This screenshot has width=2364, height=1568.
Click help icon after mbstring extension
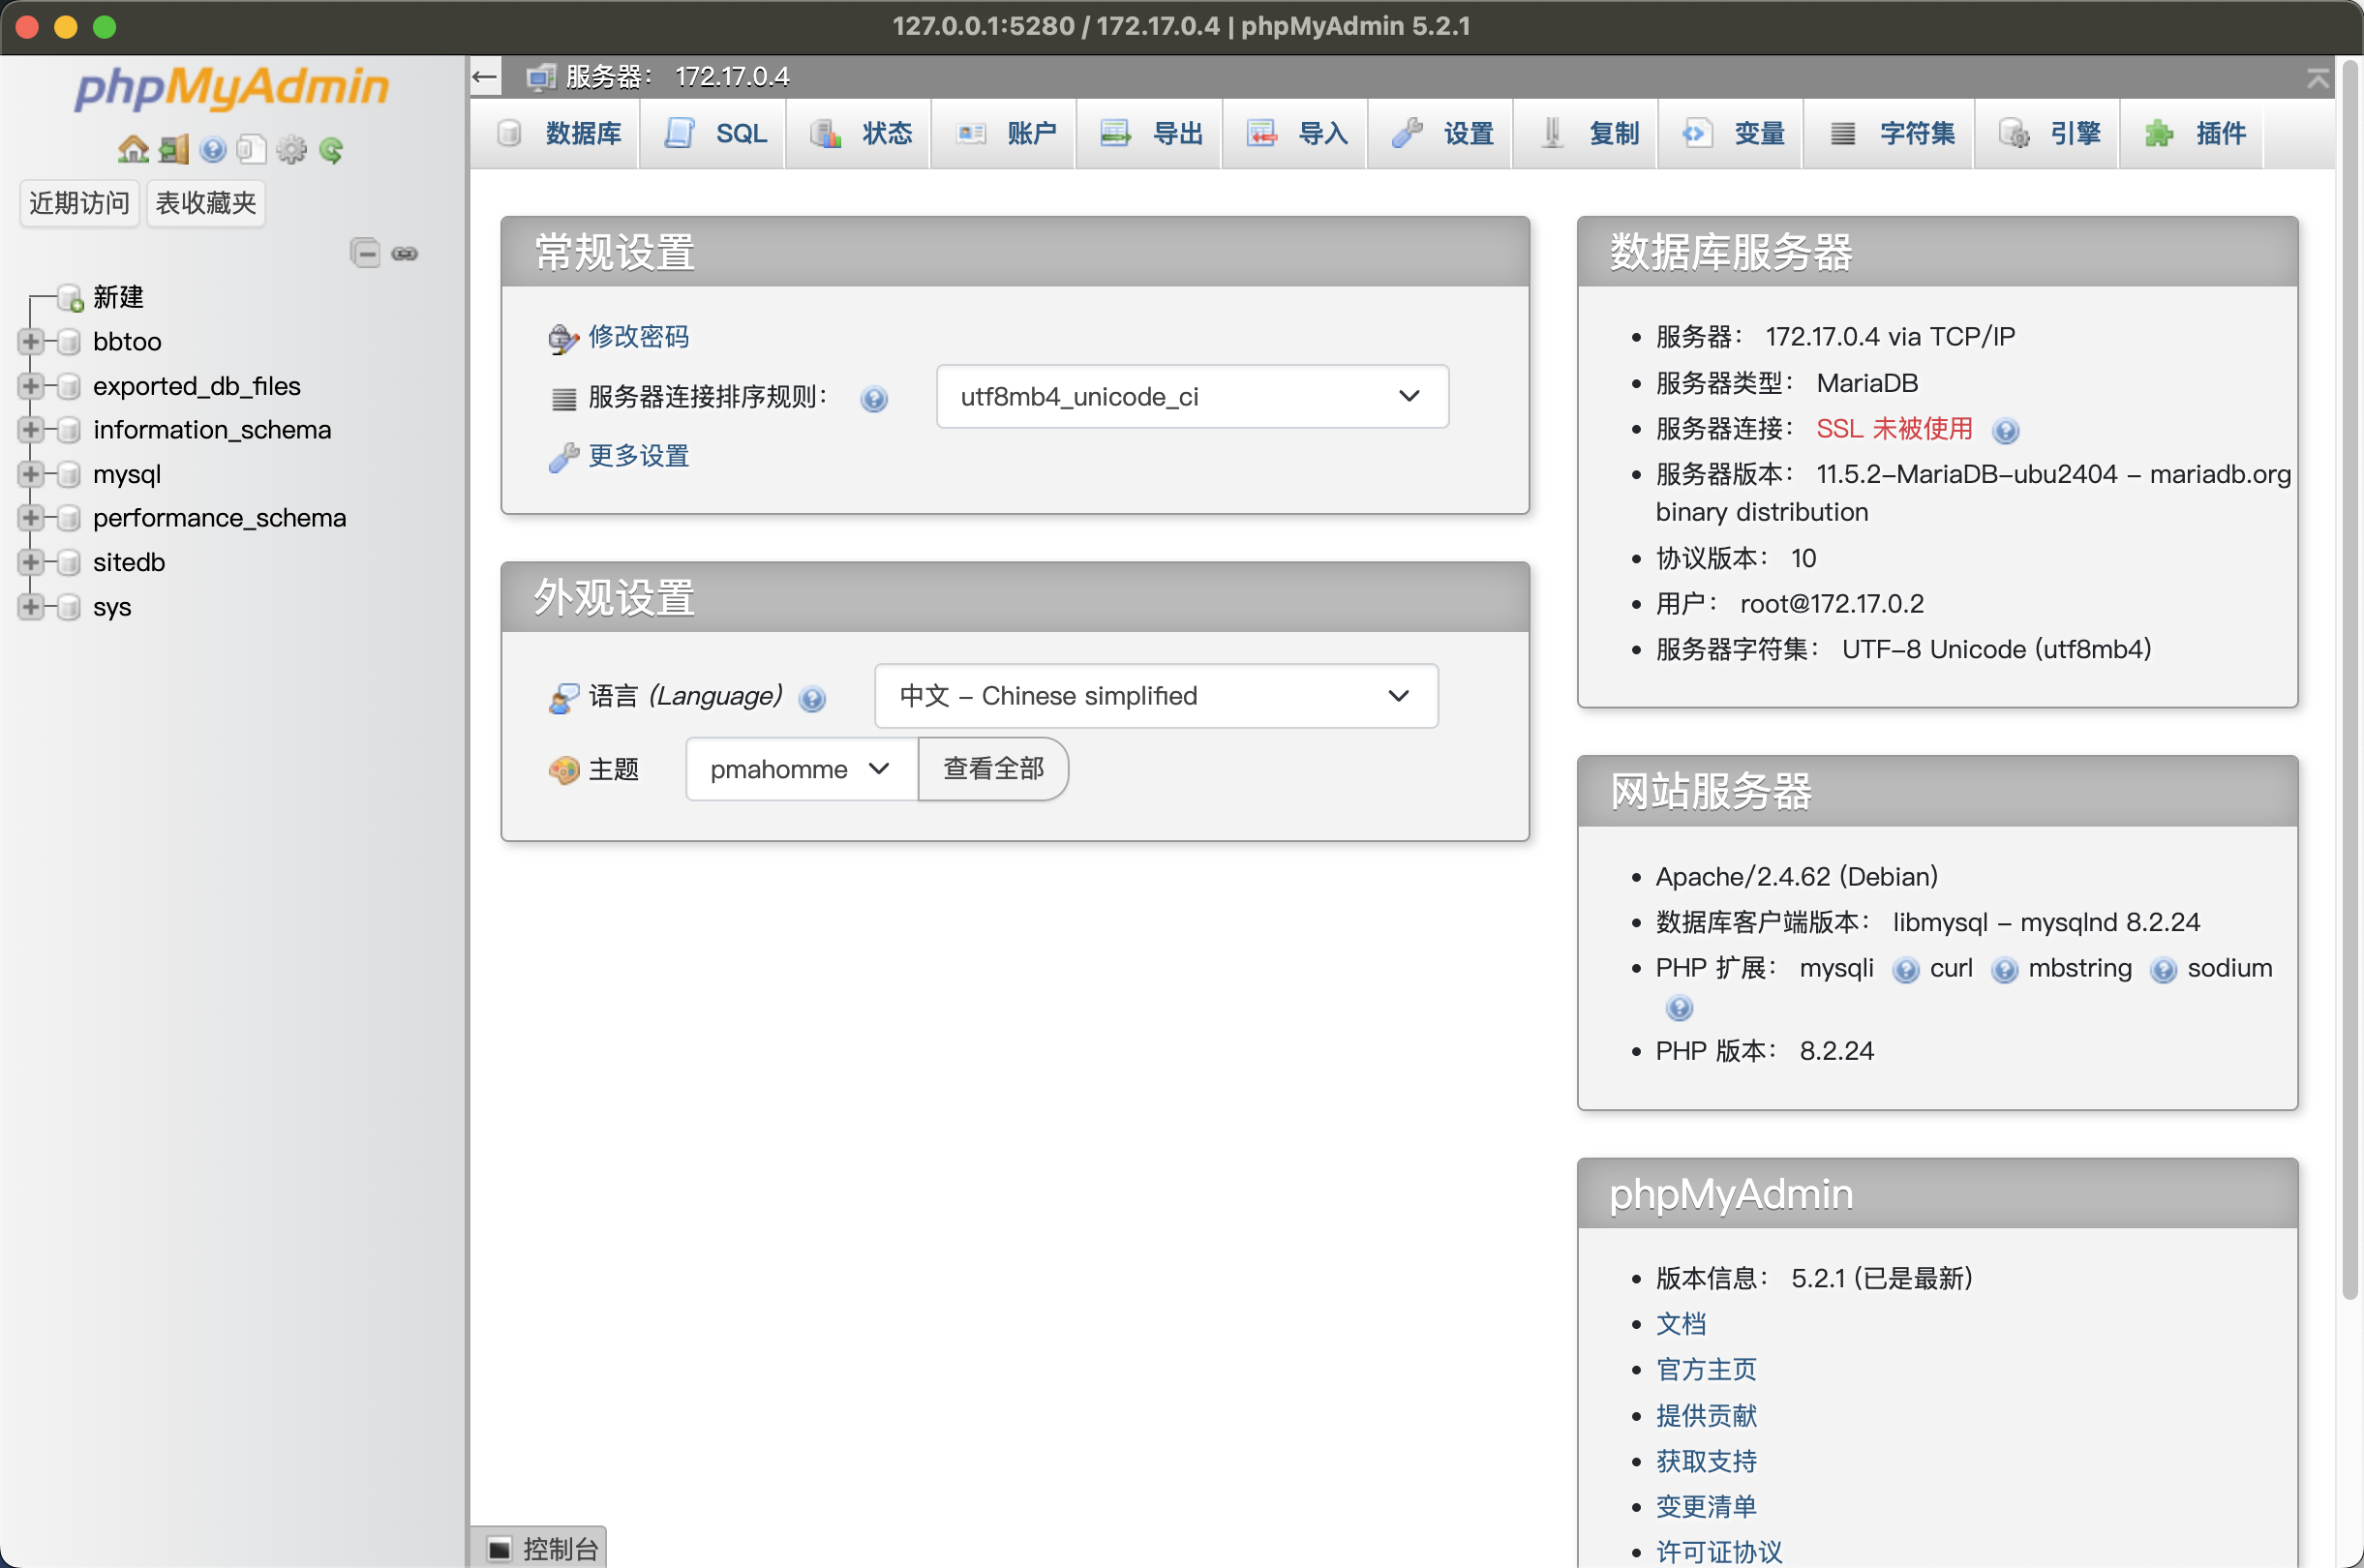click(x=2162, y=970)
